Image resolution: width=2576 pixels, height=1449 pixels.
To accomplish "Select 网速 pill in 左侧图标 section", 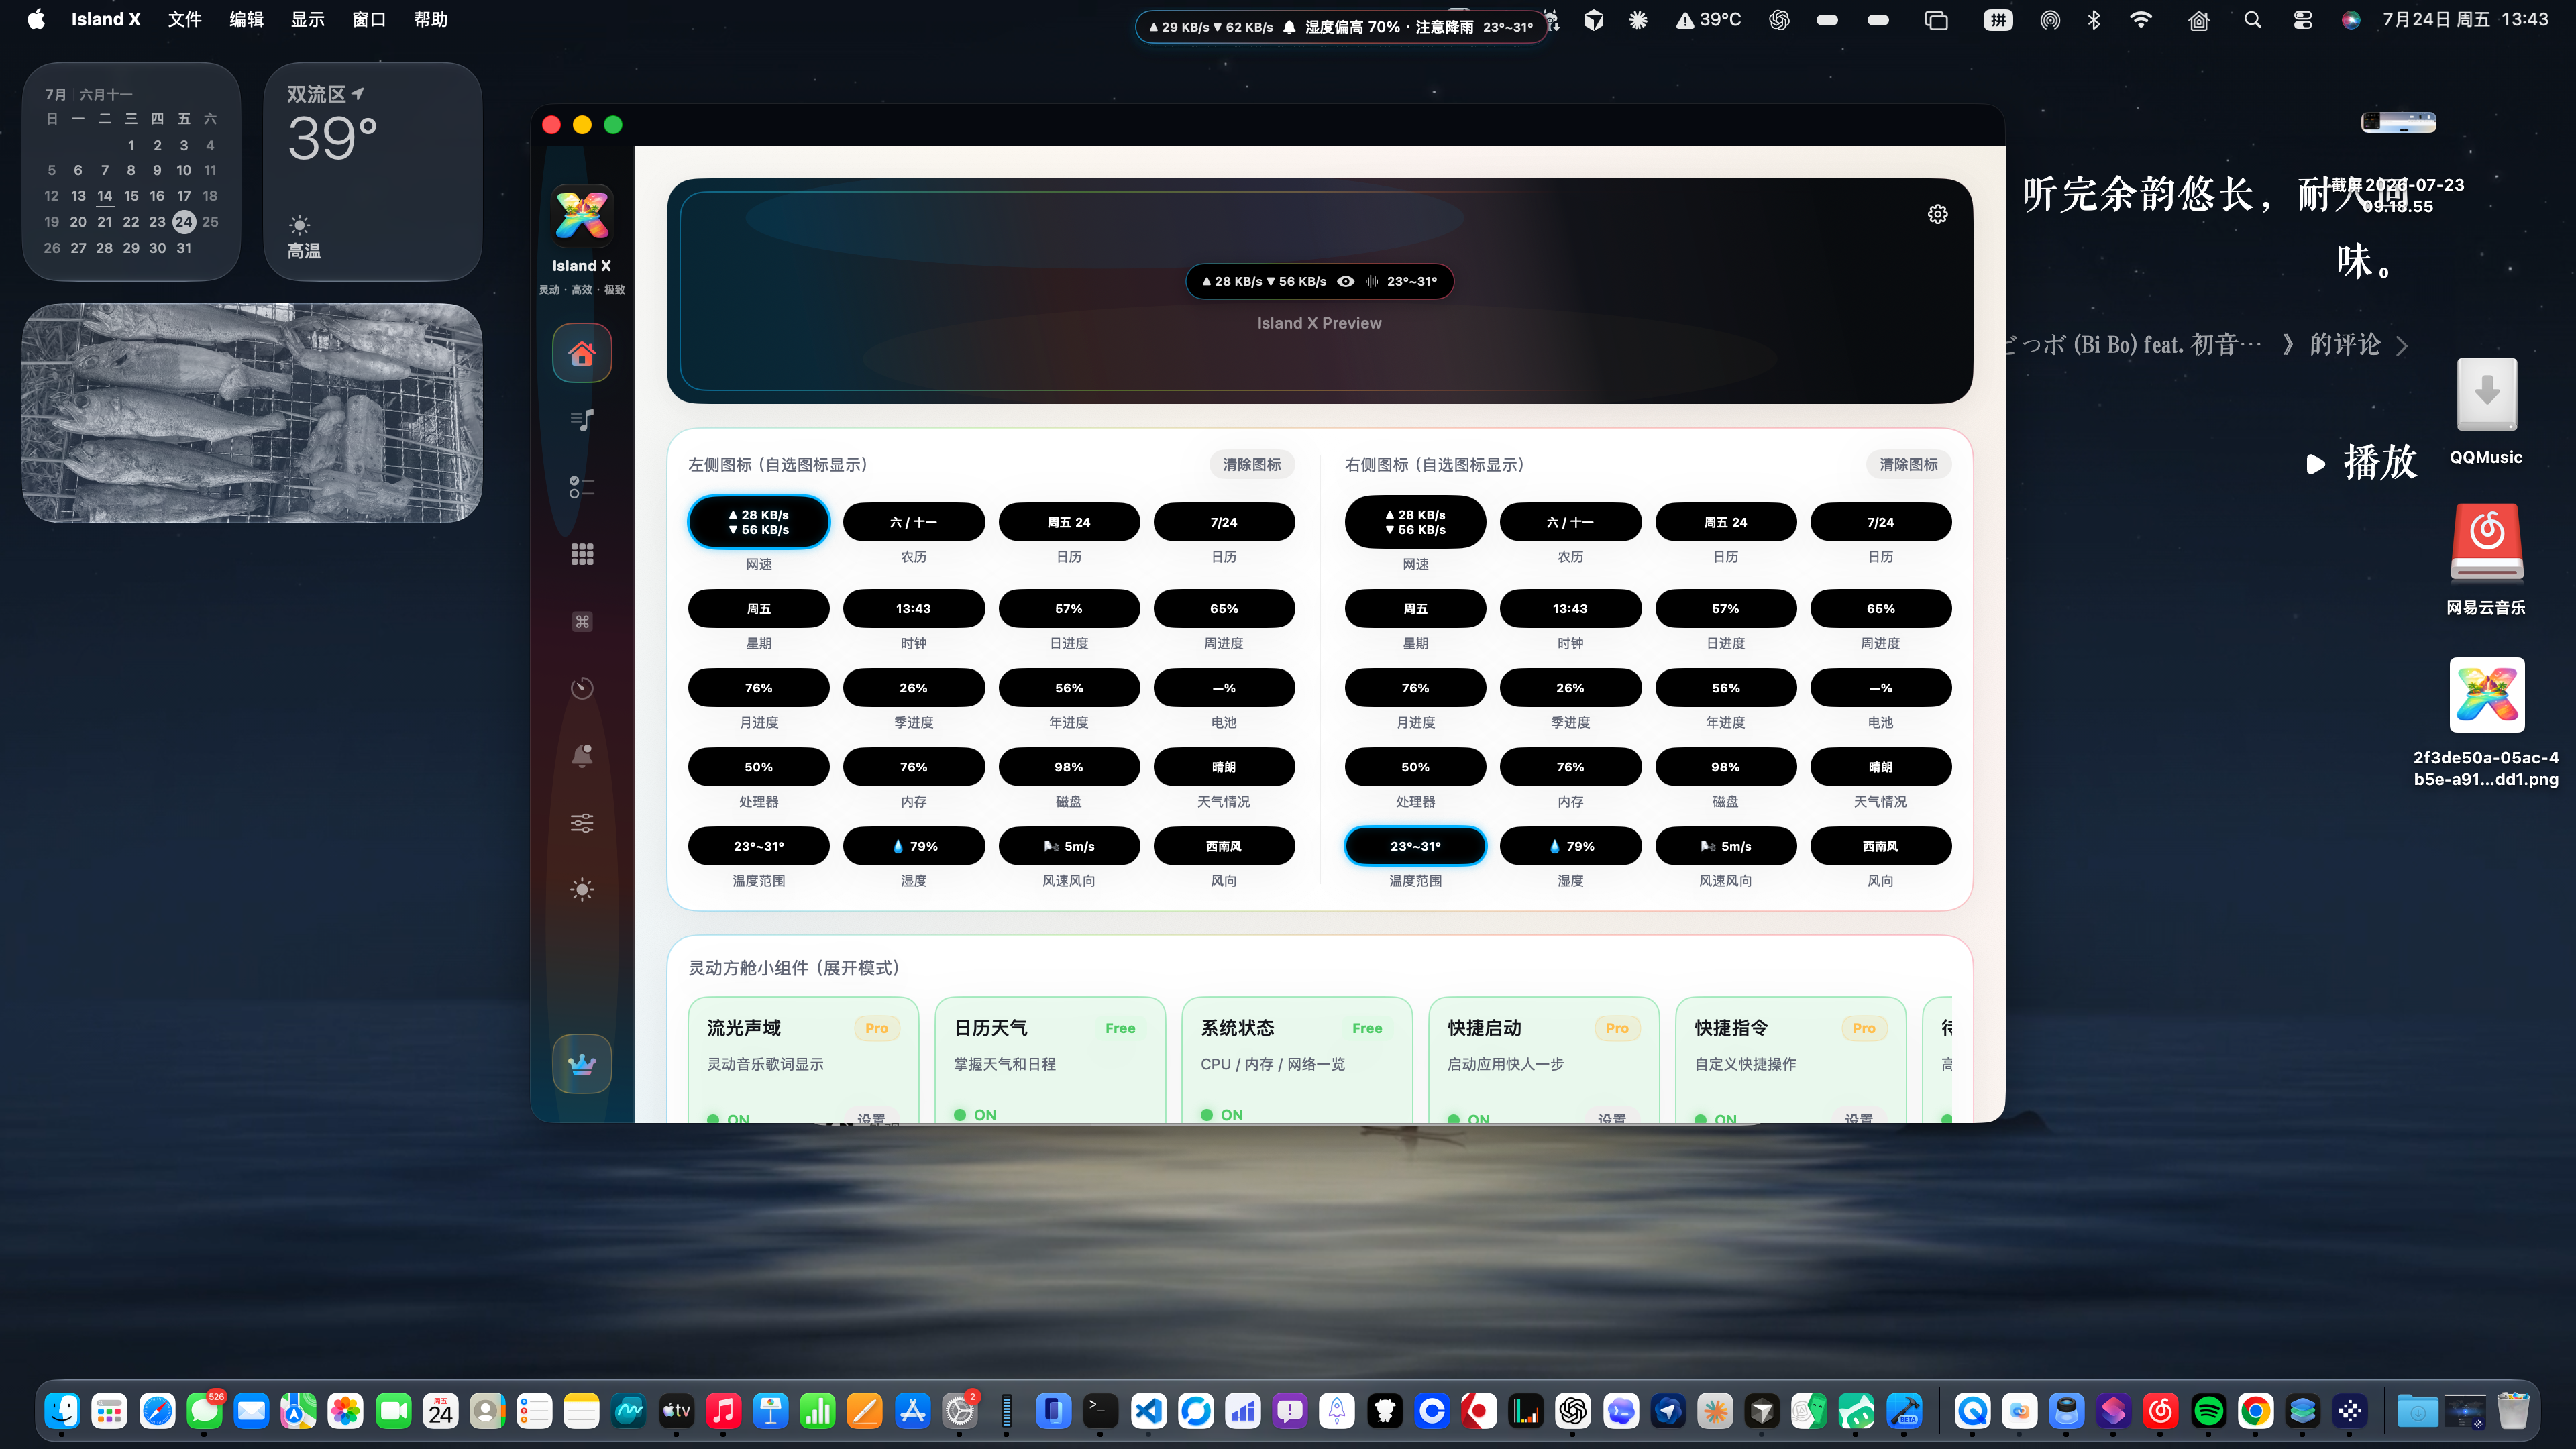I will coord(758,522).
